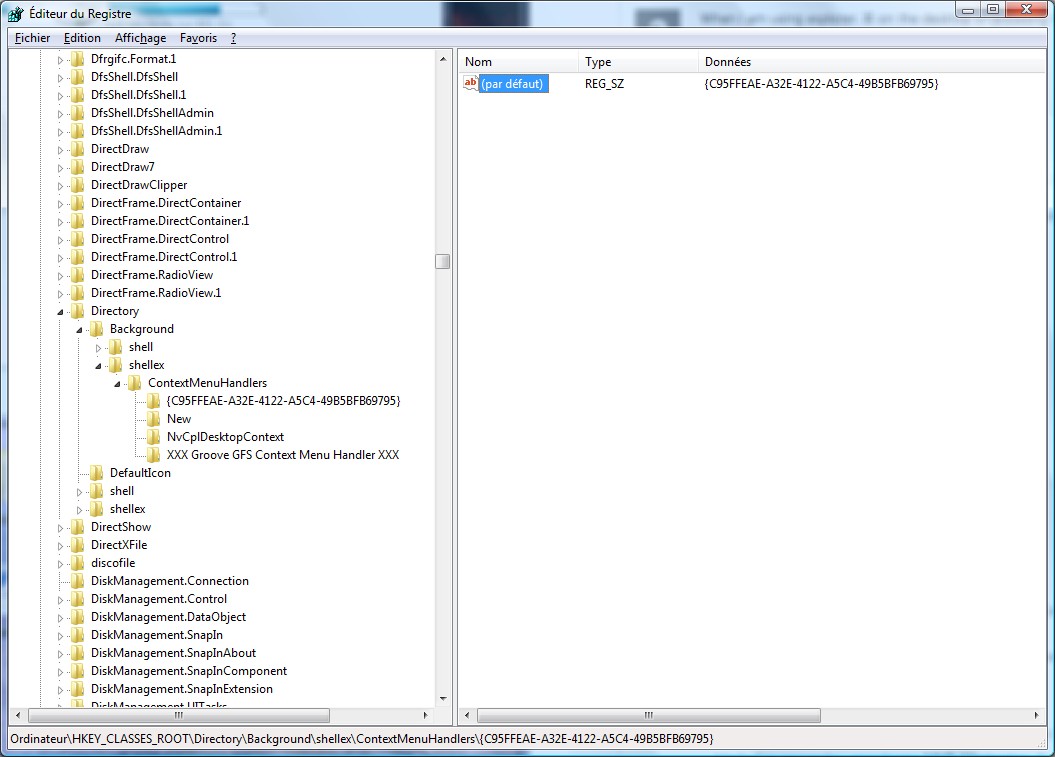Open the Fichier menu
Screen dimensions: 1055x757
(32, 38)
